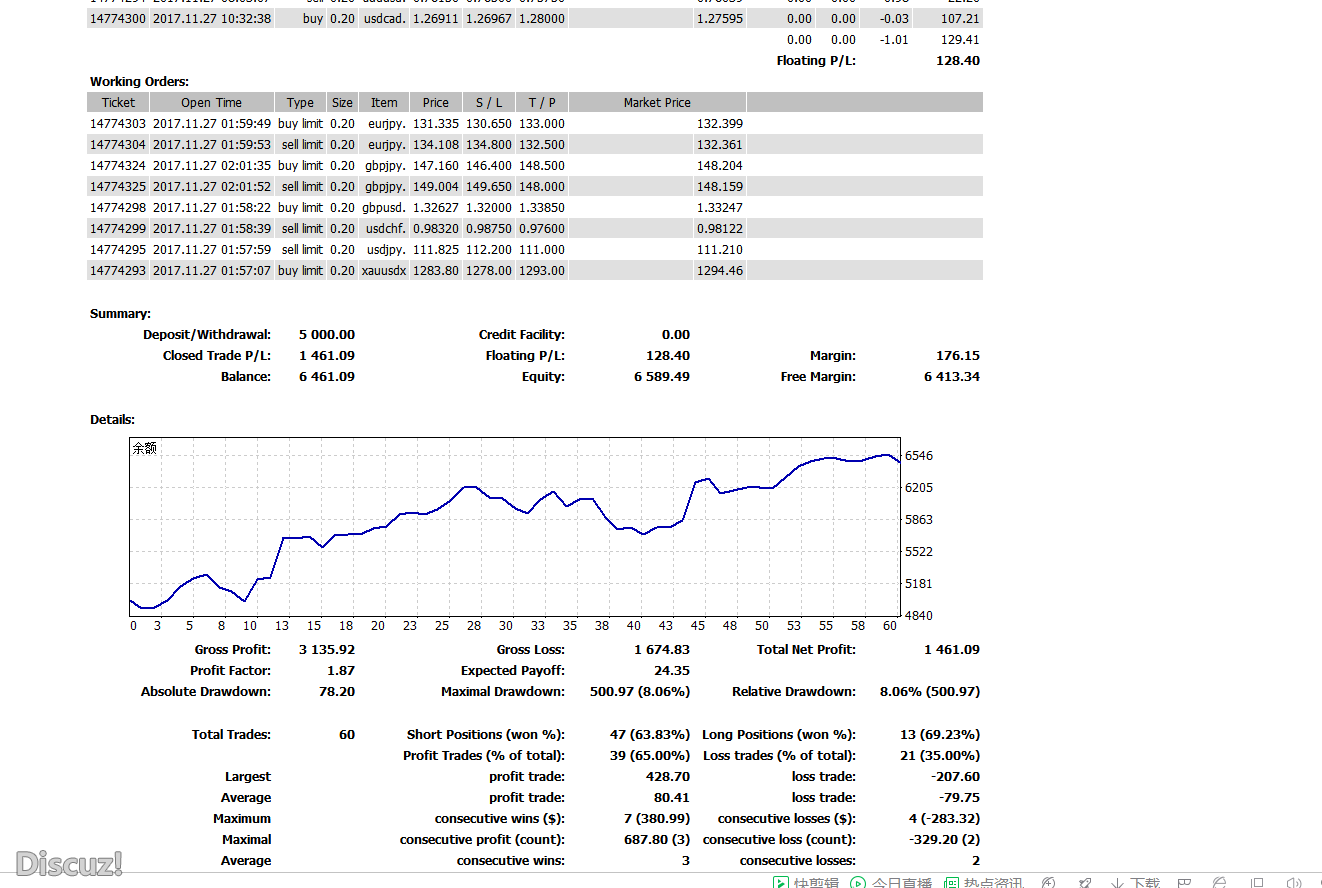Select ticket 14774298 in Working Orders

(118, 207)
